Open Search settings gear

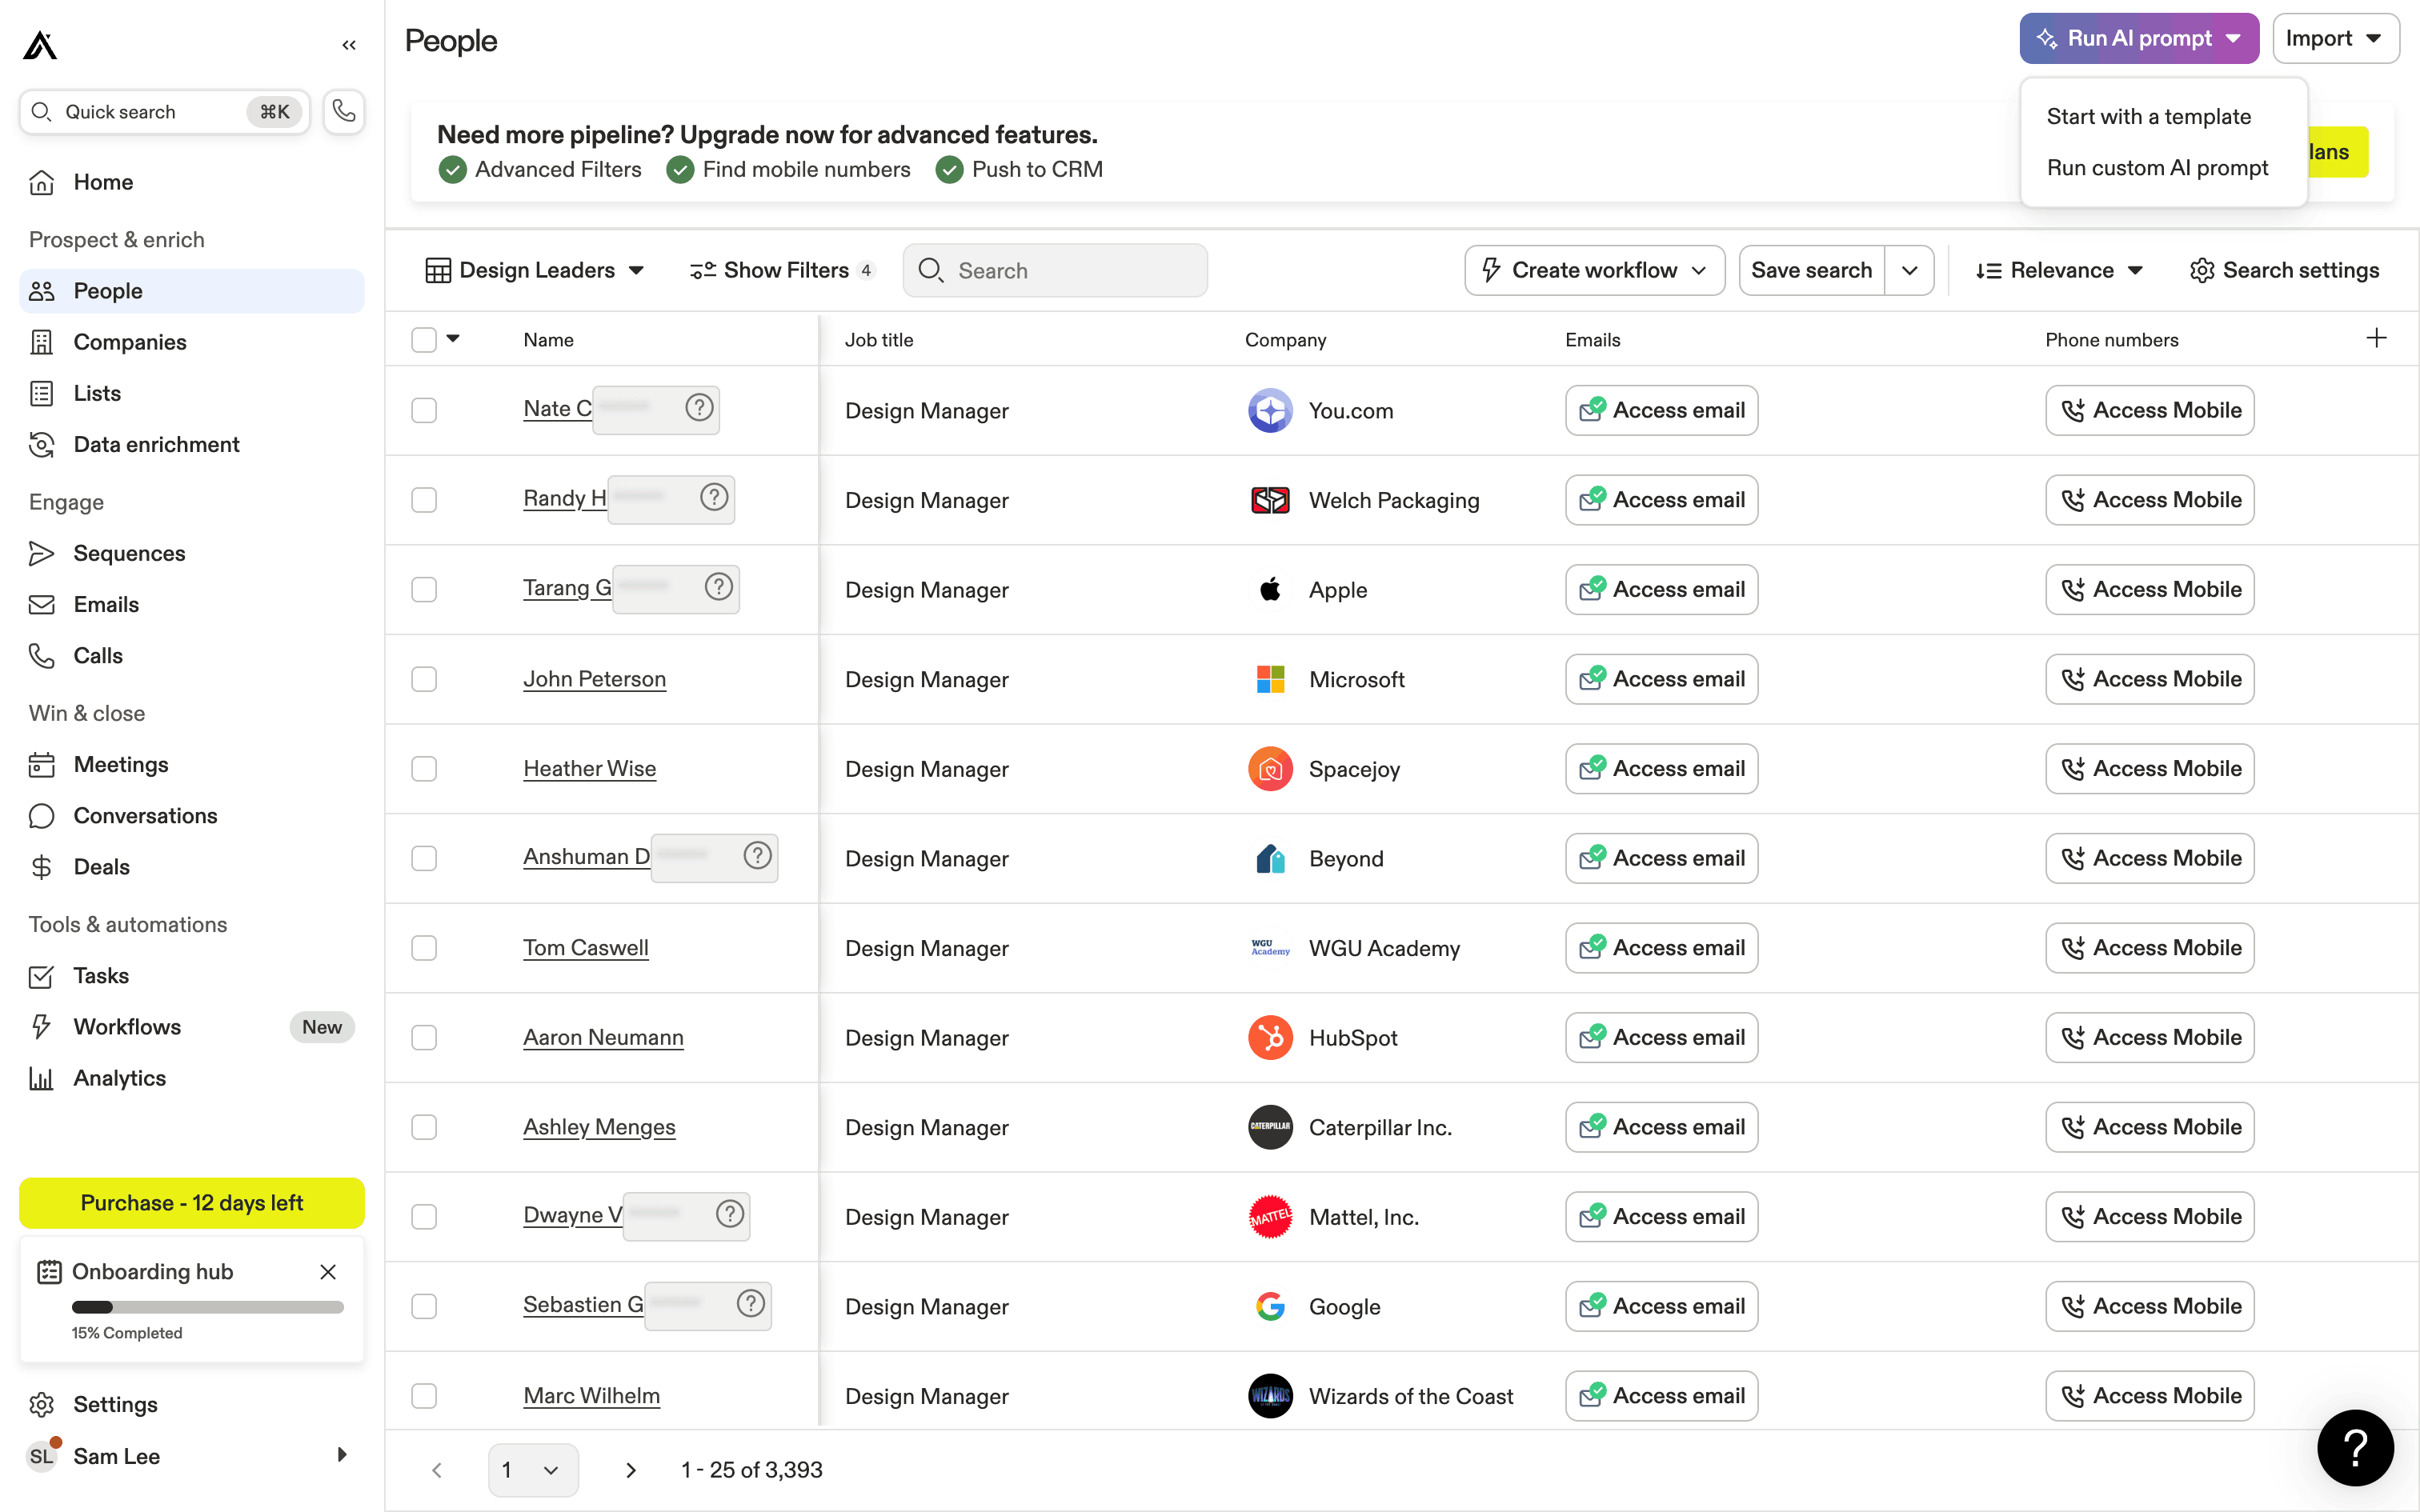(x=2284, y=270)
